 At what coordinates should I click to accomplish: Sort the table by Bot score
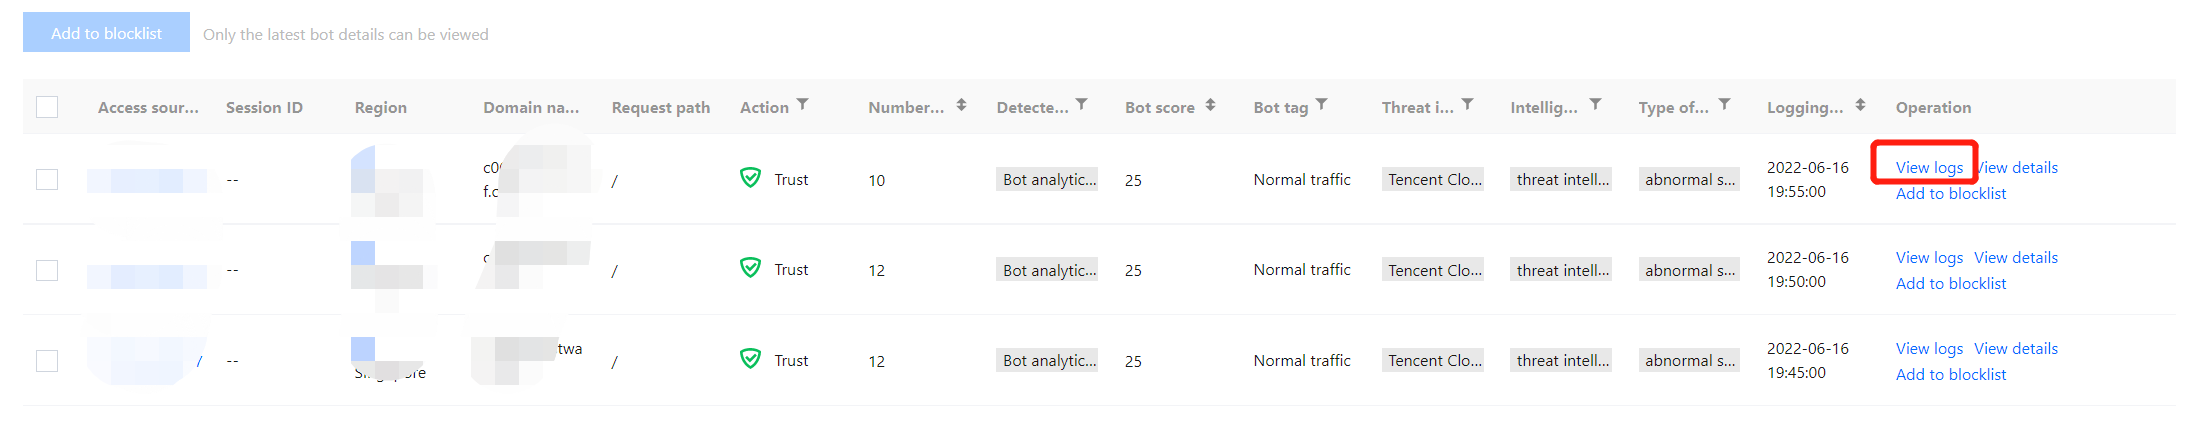[1210, 105]
